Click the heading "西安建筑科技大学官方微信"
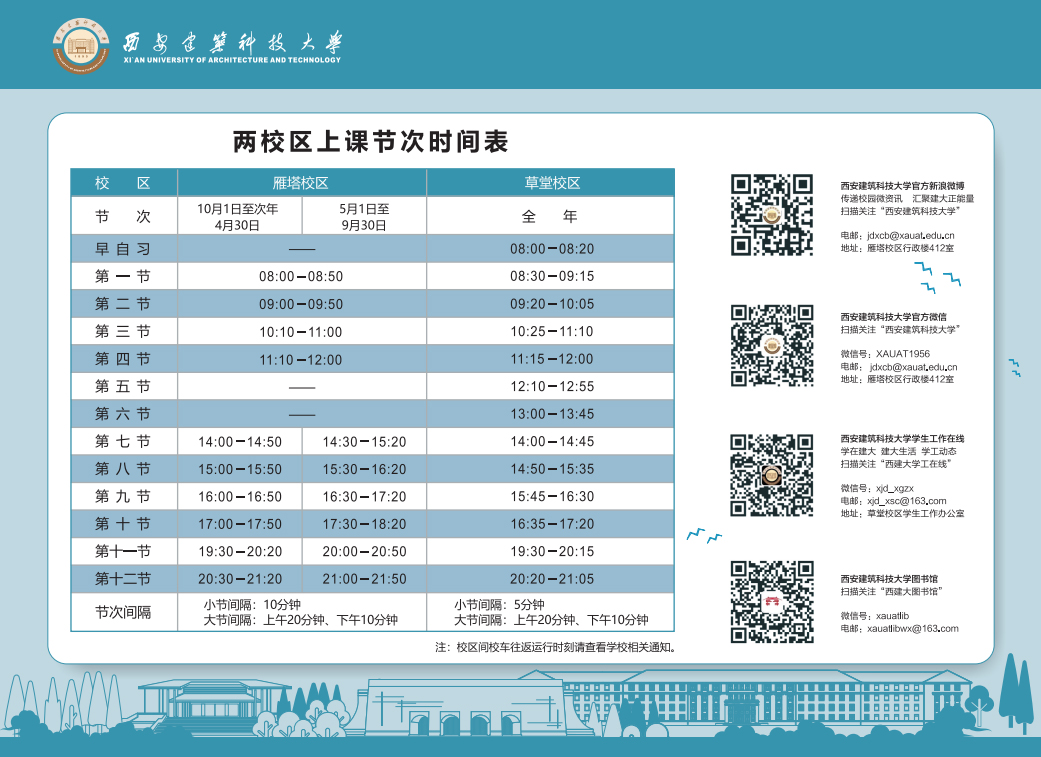Image resolution: width=1041 pixels, height=757 pixels. pyautogui.click(x=894, y=317)
